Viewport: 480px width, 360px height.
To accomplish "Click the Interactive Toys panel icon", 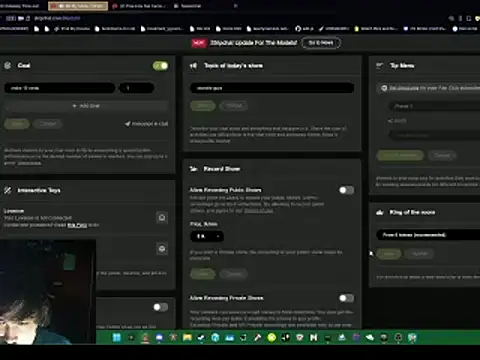I will pos(7,190).
